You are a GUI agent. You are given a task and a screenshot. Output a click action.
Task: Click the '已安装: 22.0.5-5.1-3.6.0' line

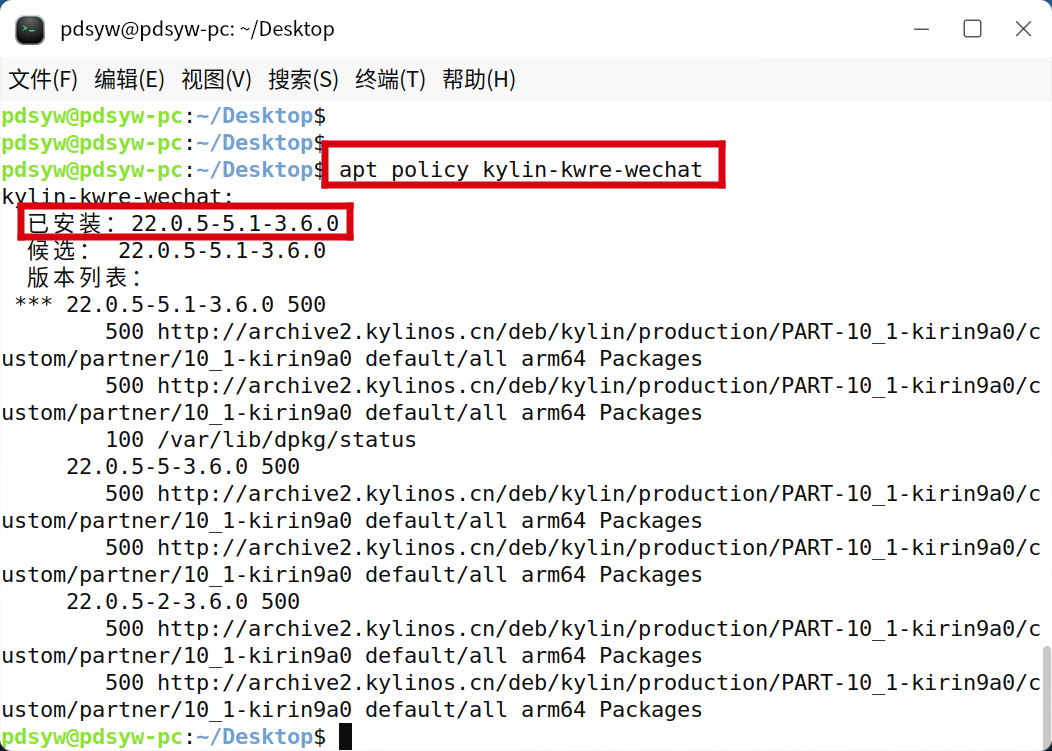[183, 223]
